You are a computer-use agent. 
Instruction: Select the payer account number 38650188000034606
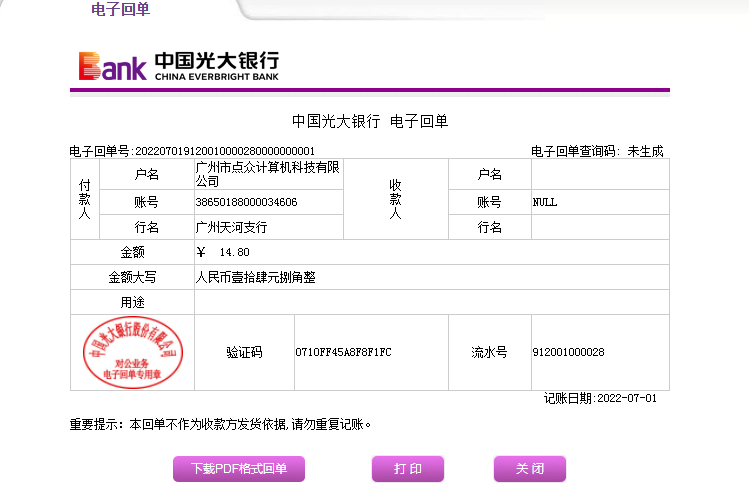point(246,202)
